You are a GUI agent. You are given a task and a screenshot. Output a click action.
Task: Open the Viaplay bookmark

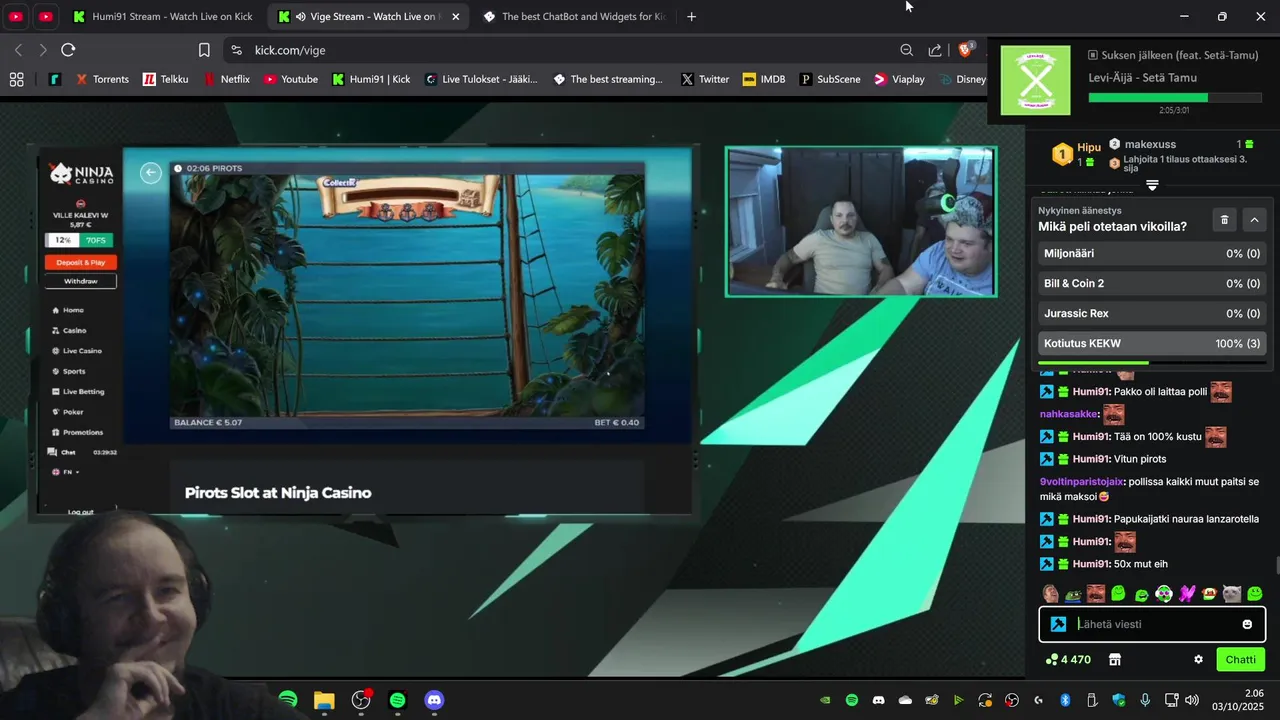coord(899,79)
